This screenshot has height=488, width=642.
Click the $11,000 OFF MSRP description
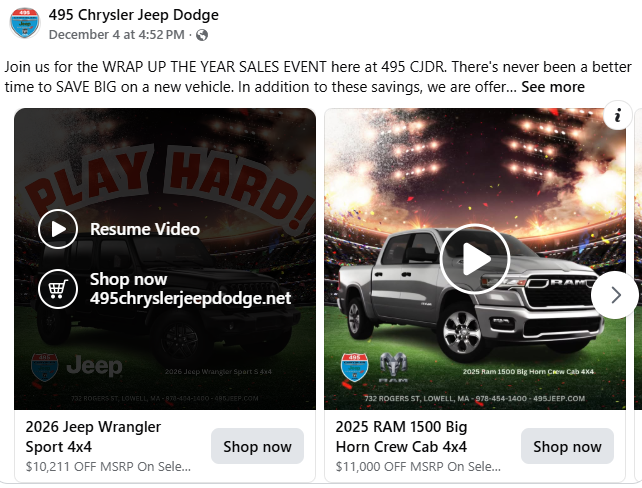click(418, 467)
